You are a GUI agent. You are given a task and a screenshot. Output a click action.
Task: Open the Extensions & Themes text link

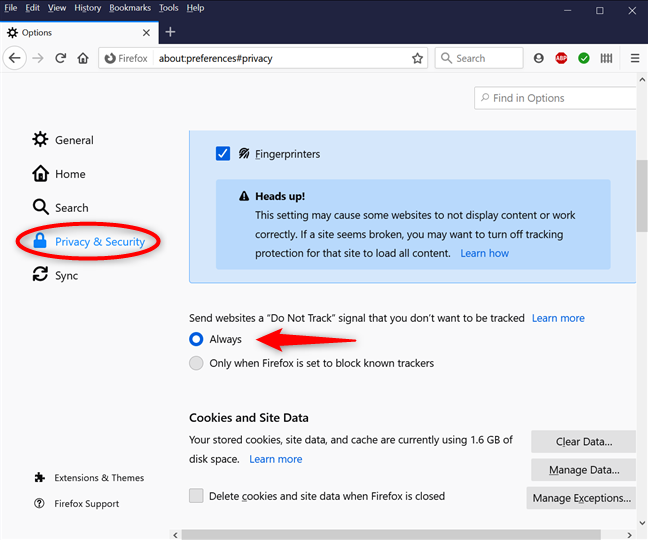[x=99, y=478]
